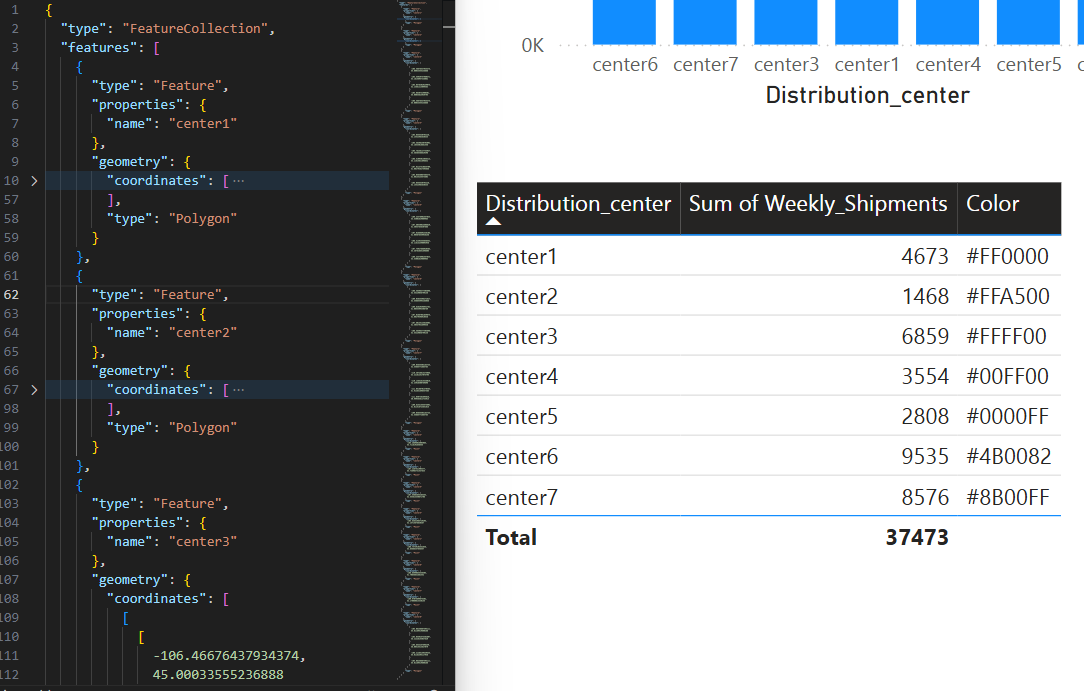
Task: Select the center6 table row cell
Action: [521, 457]
